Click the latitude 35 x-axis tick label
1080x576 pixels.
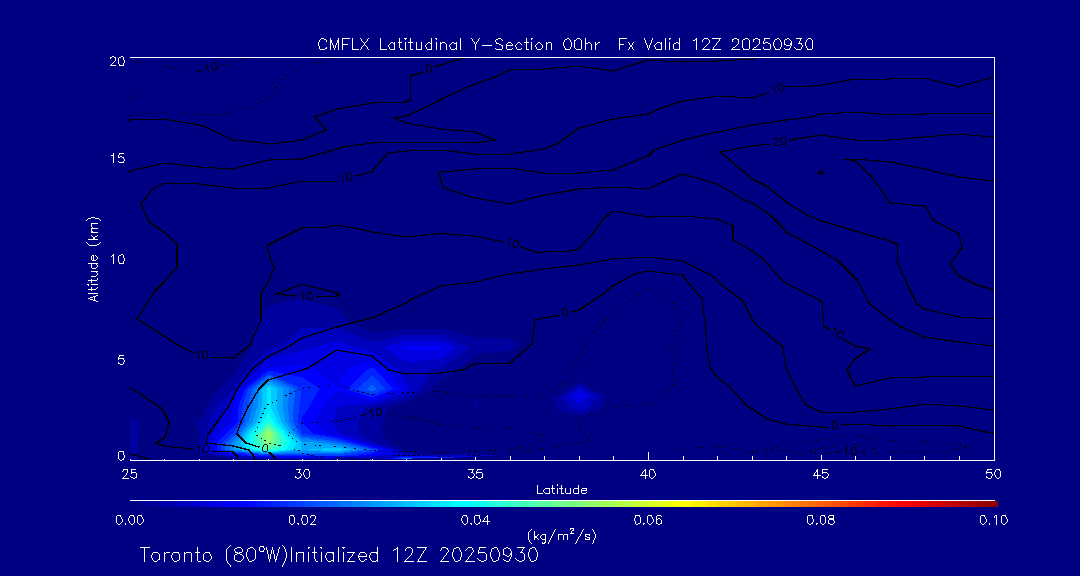tap(475, 473)
